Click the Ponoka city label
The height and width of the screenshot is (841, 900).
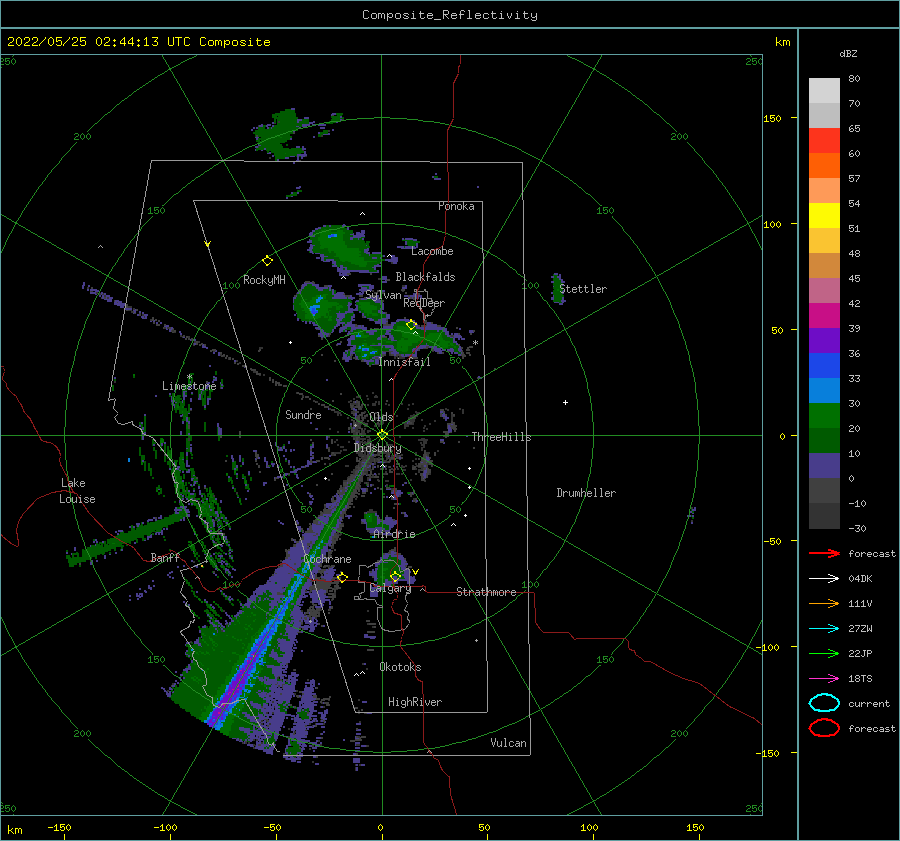(456, 206)
